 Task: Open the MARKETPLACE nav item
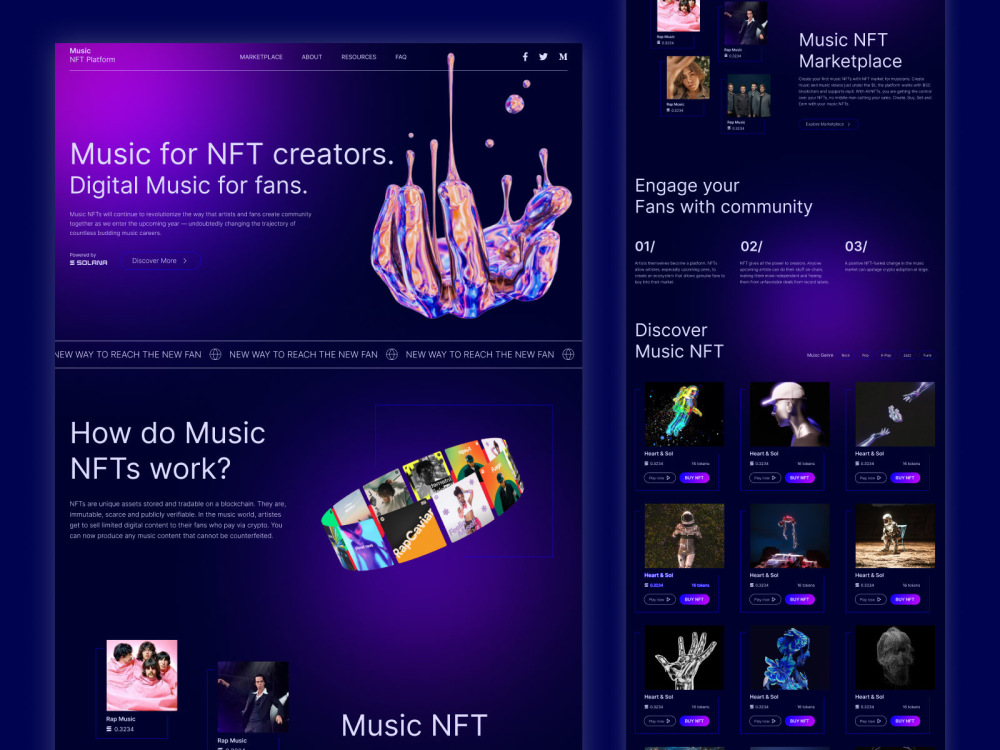[x=261, y=57]
